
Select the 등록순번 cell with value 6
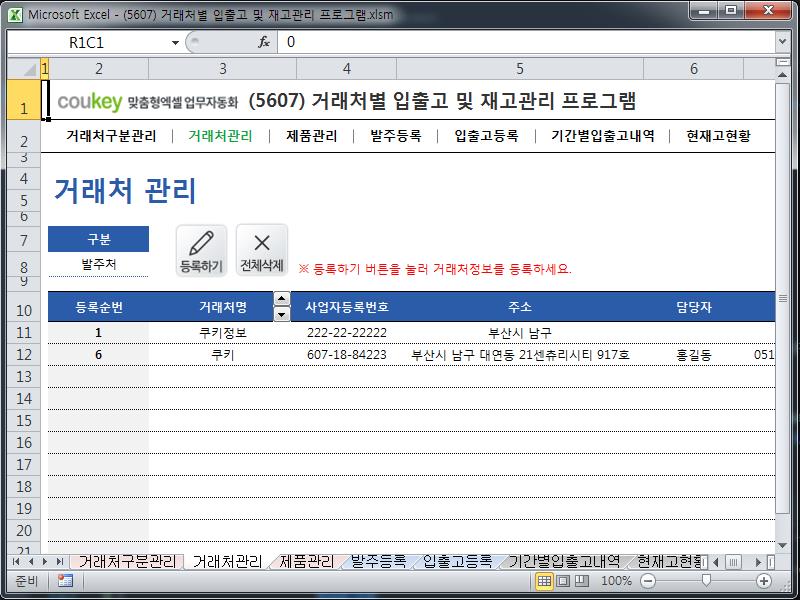(x=98, y=355)
